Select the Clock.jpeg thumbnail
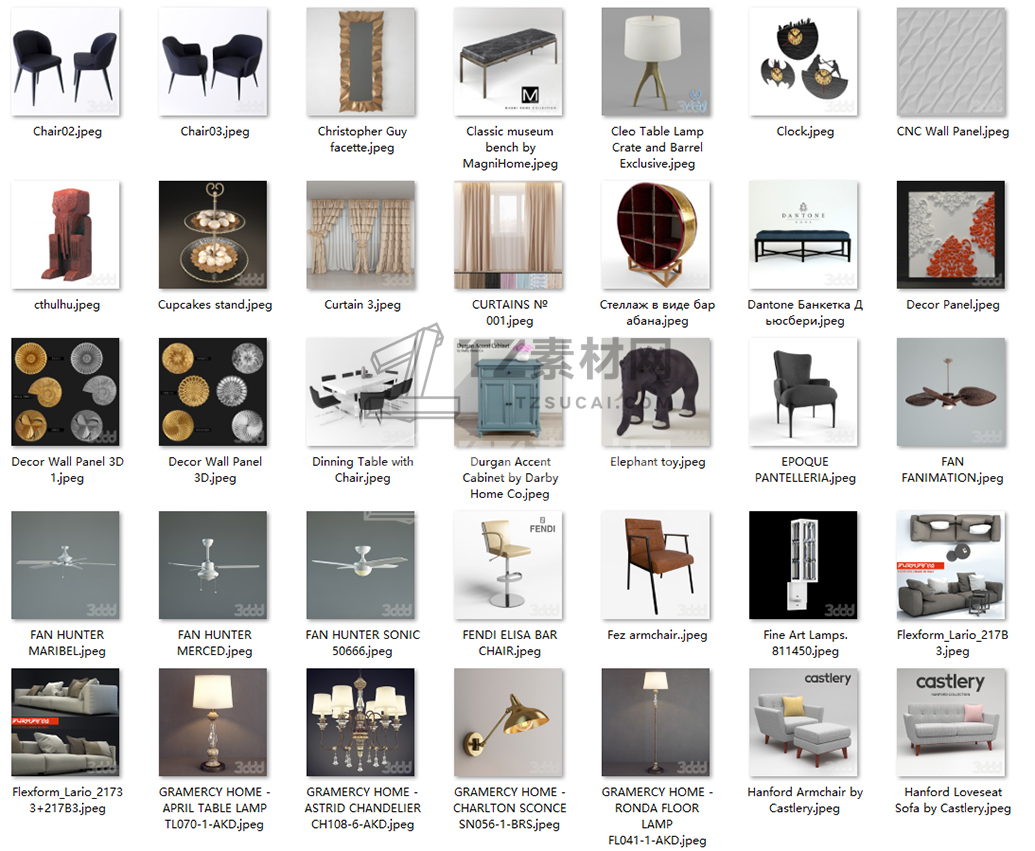The width and height of the screenshot is (1035, 851). [803, 61]
